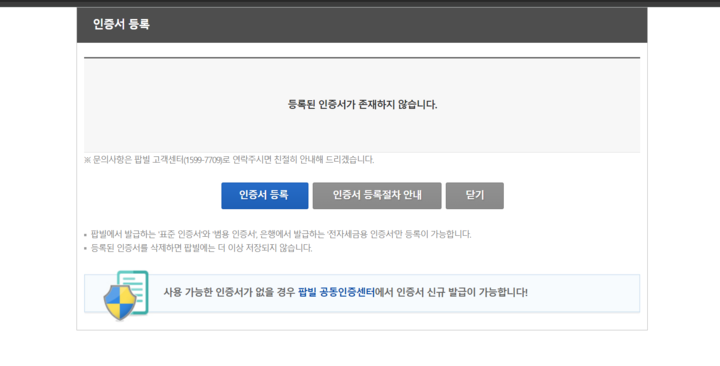Follow the 팝빌 공통인증센터 link
The image size is (720, 366).
(337, 293)
